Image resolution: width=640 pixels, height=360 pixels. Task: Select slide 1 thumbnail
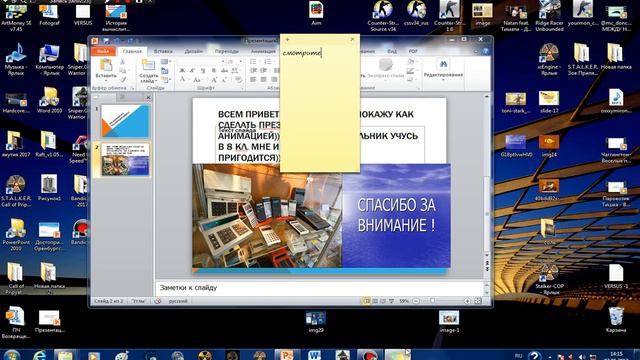tap(125, 121)
